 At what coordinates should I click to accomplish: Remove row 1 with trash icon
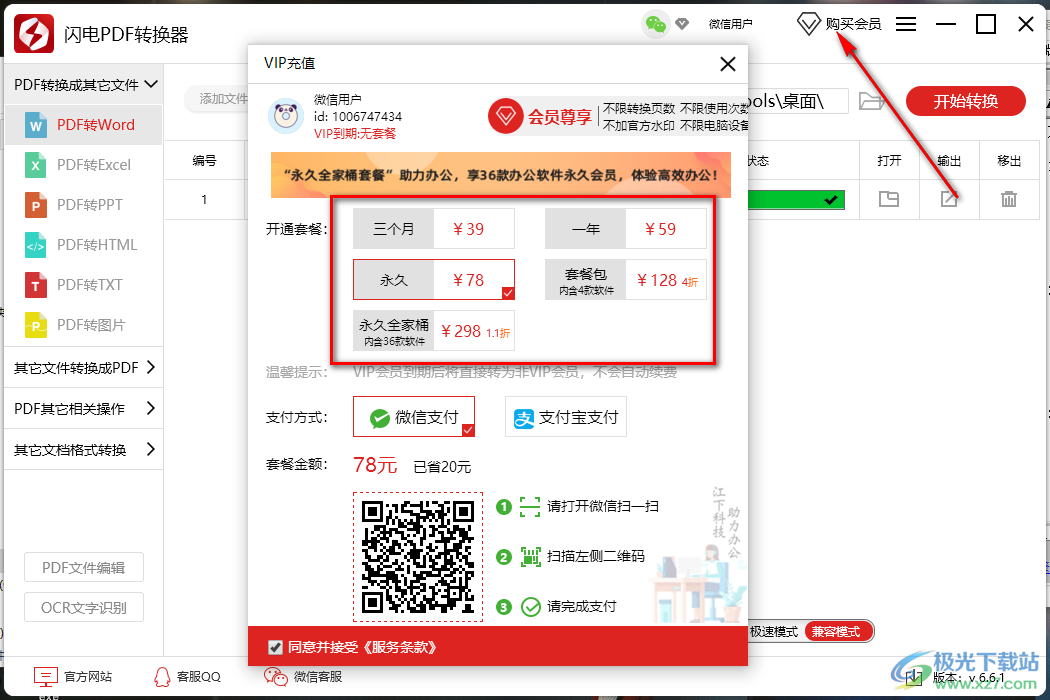click(1008, 199)
